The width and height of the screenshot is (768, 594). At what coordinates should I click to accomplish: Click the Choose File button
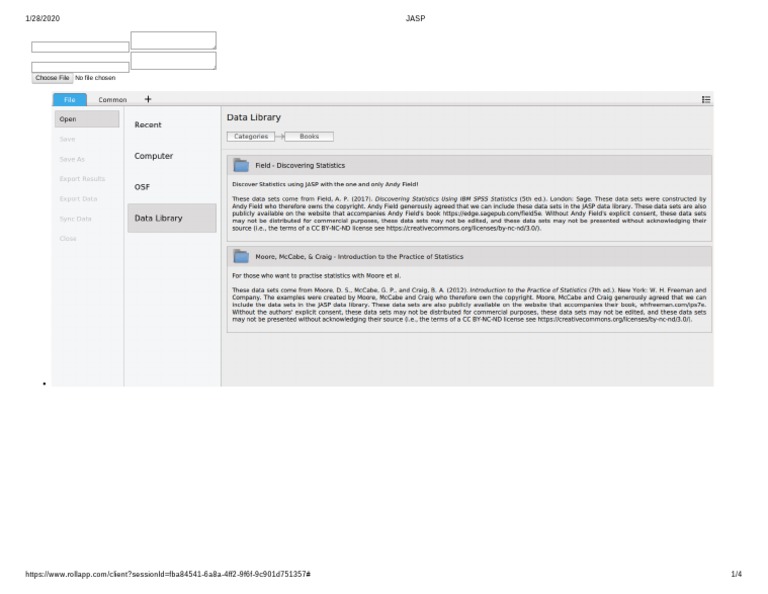tap(52, 78)
